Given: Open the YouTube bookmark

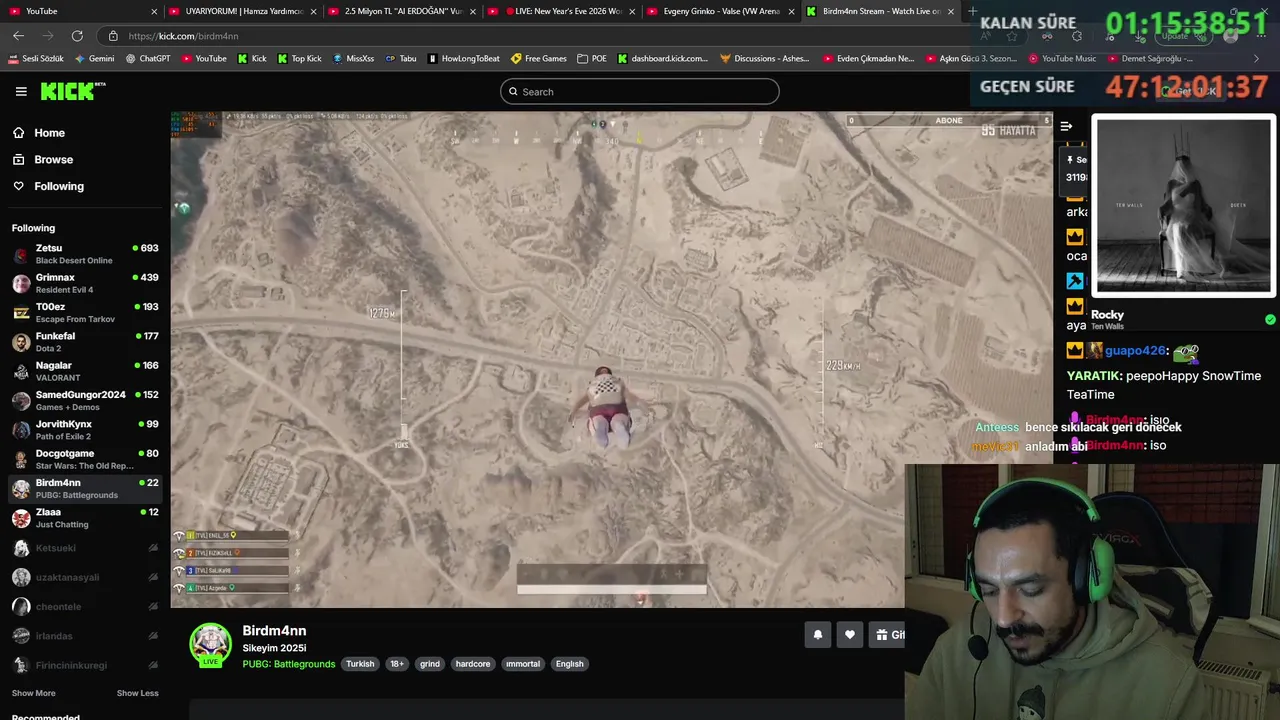Looking at the screenshot, I should [204, 59].
